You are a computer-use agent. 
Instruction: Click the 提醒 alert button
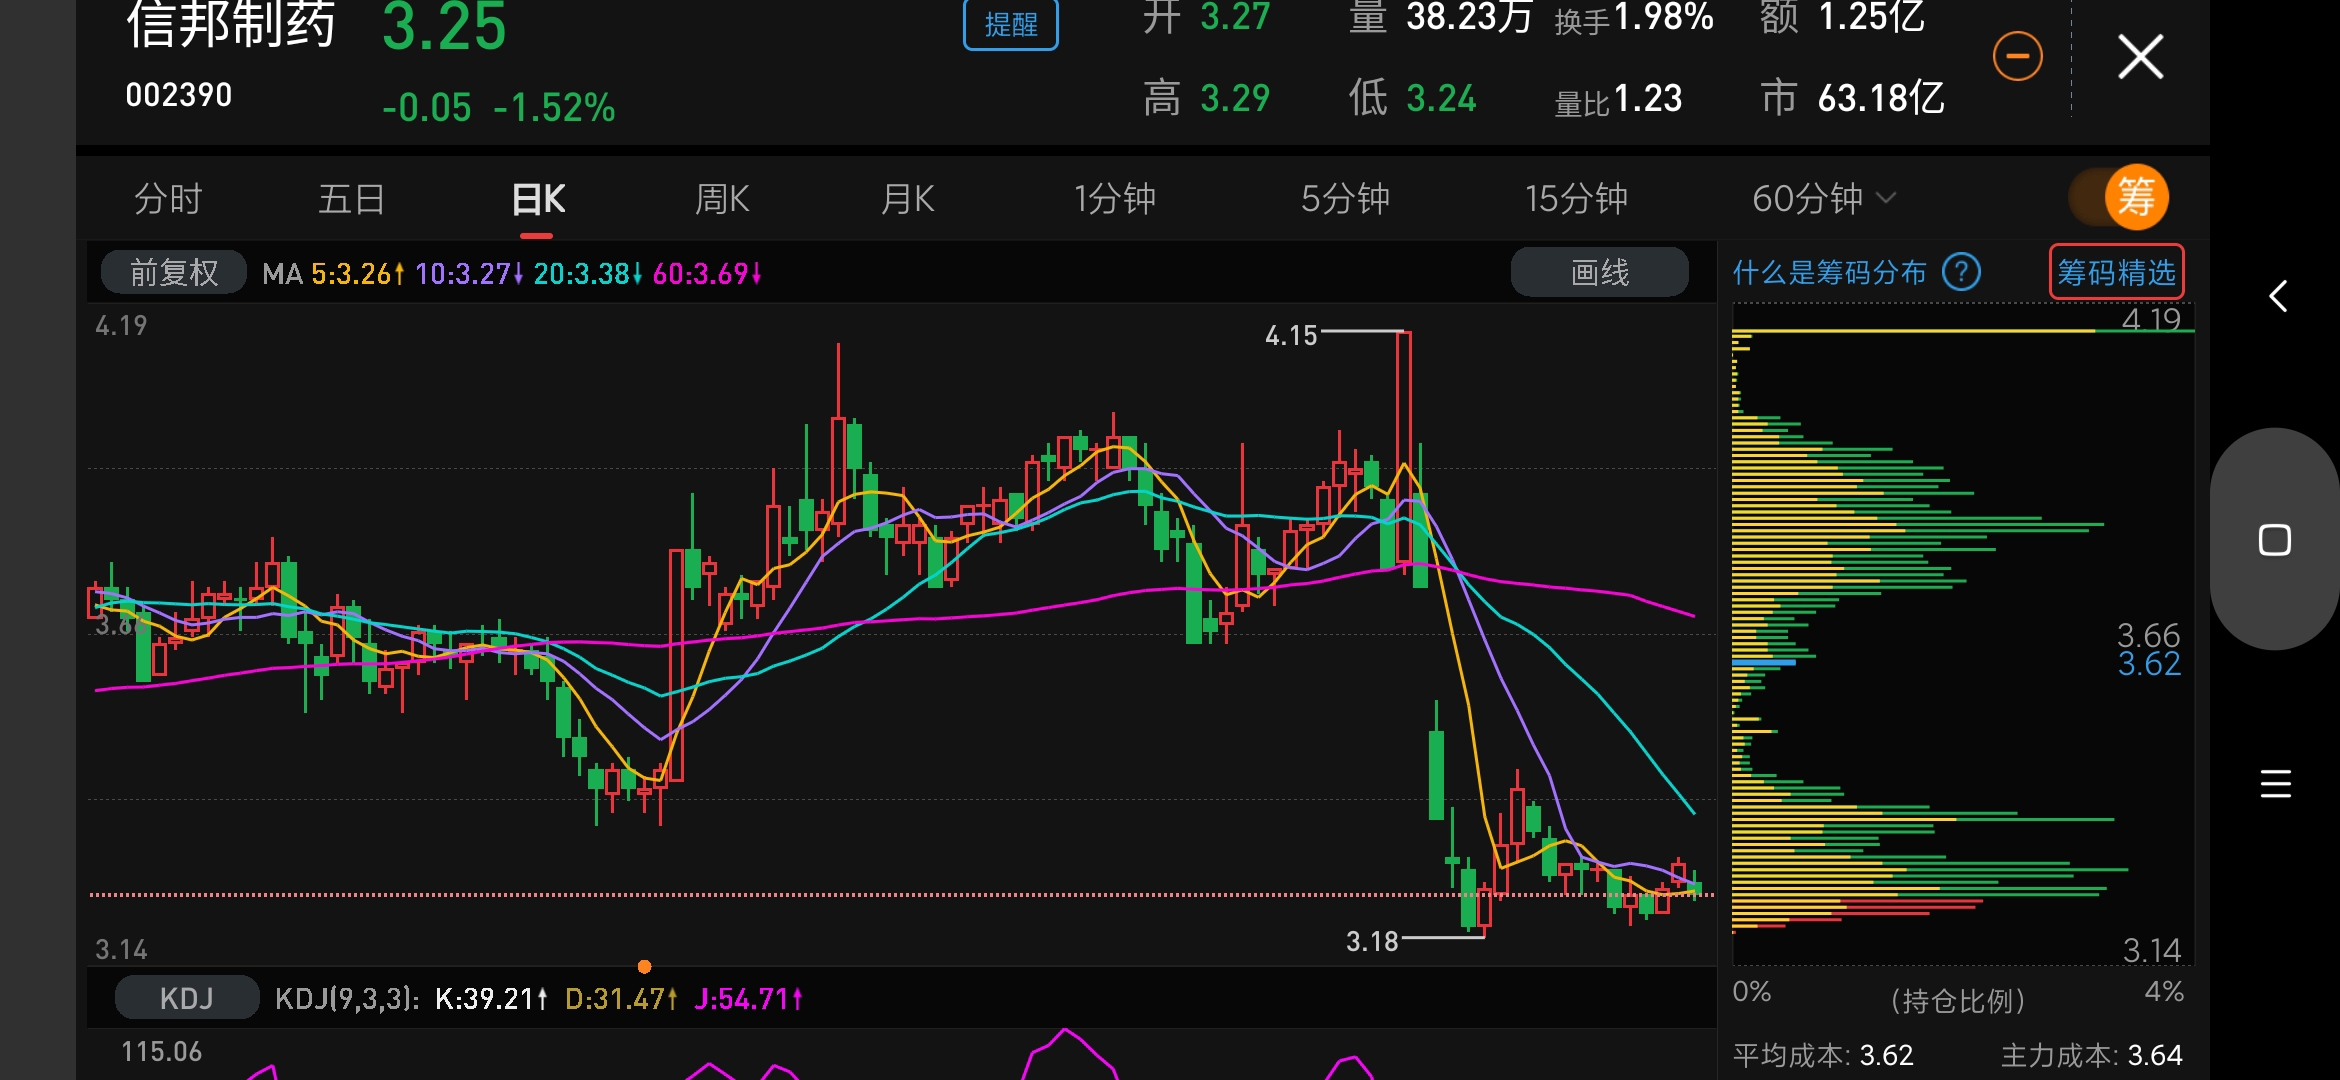[x=1010, y=24]
